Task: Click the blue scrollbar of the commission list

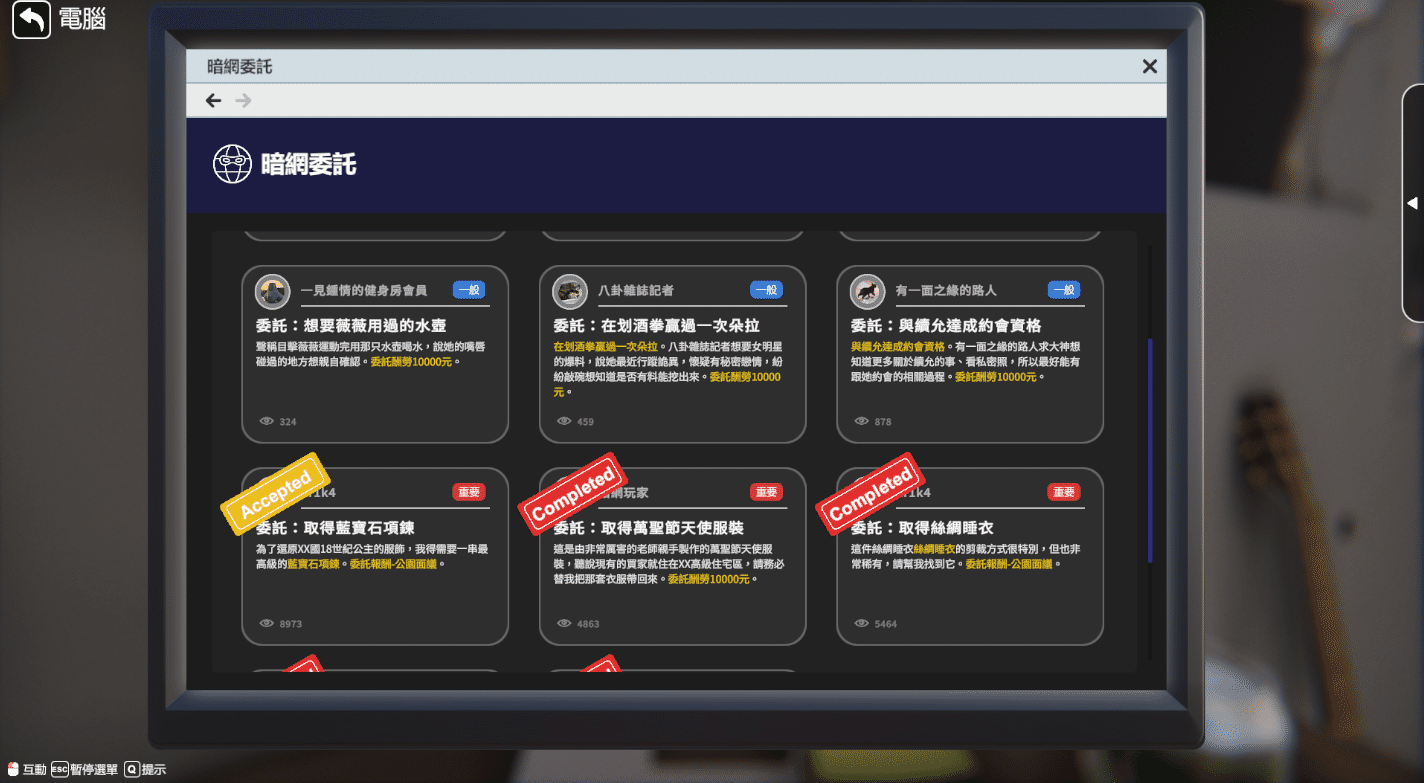Action: [x=1150, y=450]
